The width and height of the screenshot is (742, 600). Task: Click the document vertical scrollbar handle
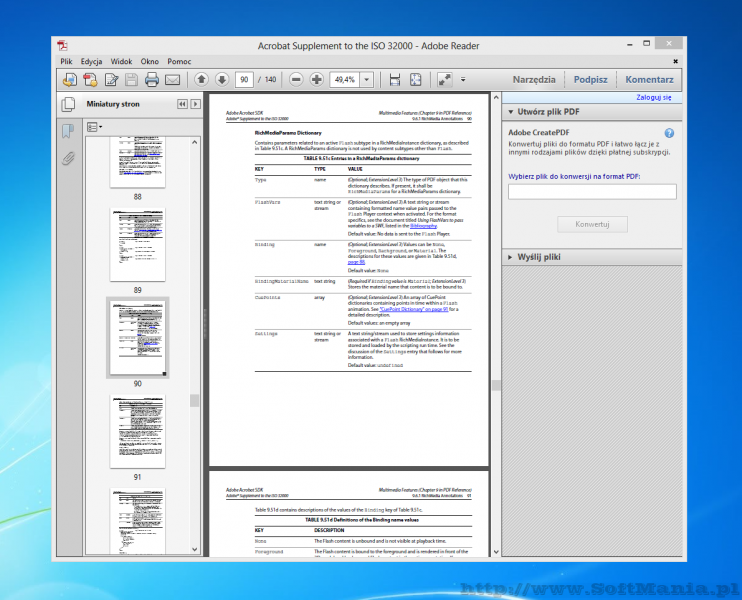(x=496, y=385)
